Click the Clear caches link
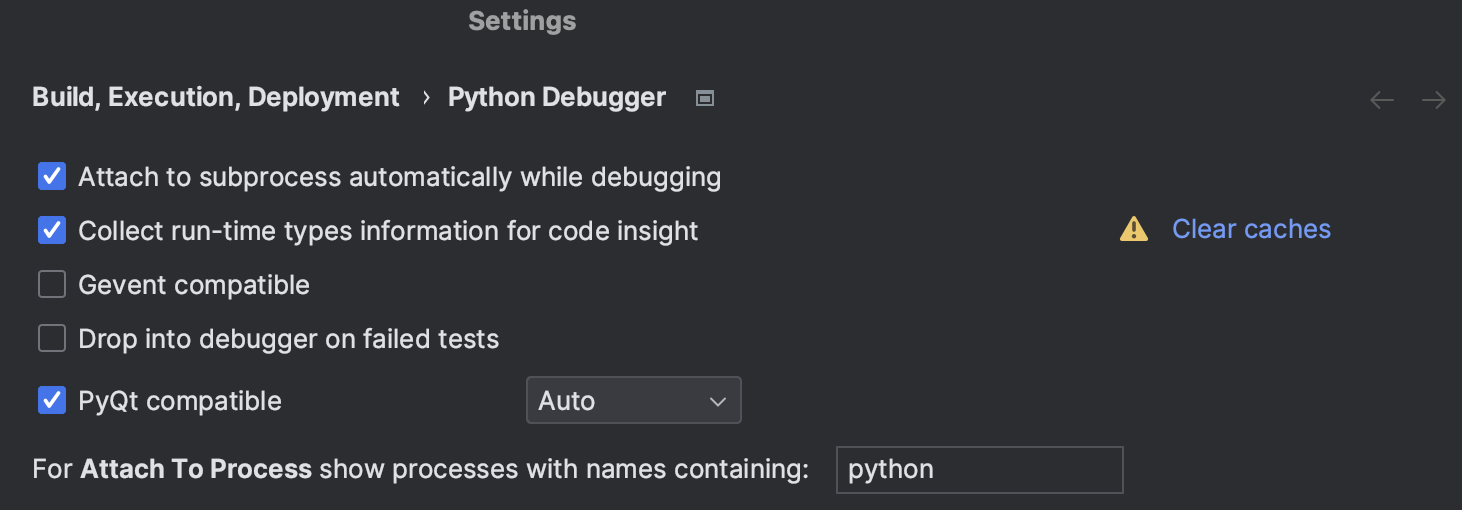Image resolution: width=1462 pixels, height=510 pixels. [x=1251, y=230]
